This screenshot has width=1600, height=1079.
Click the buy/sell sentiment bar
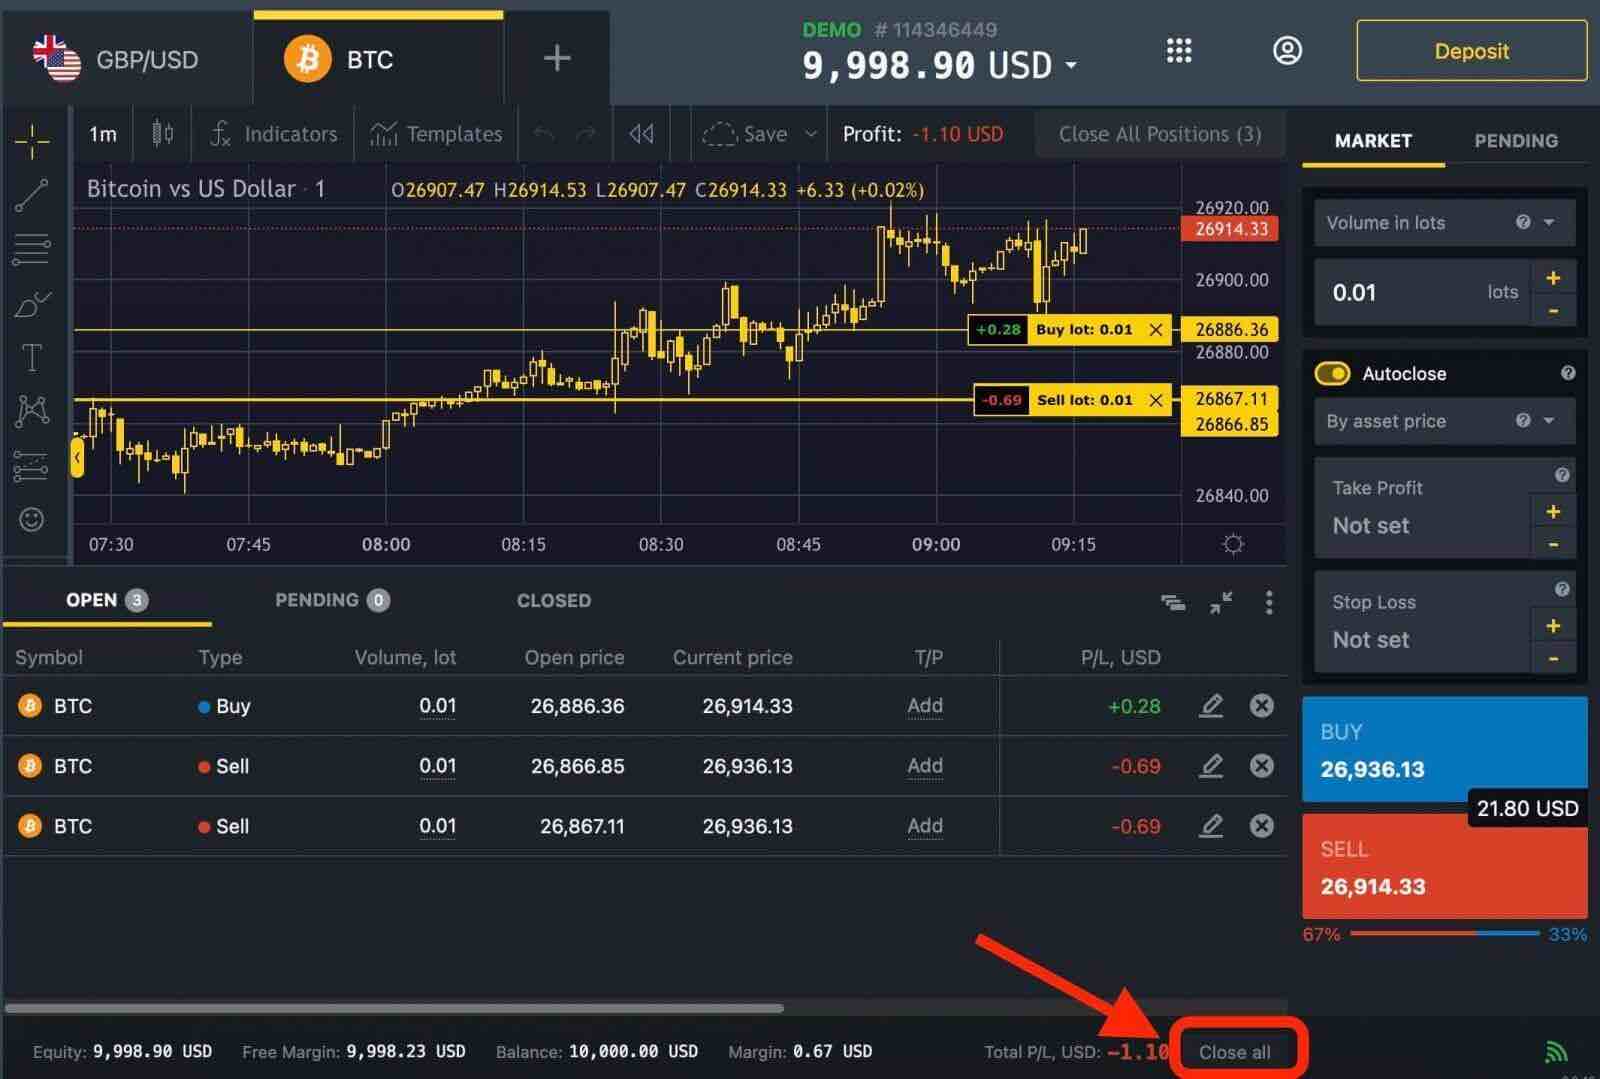pos(1444,934)
